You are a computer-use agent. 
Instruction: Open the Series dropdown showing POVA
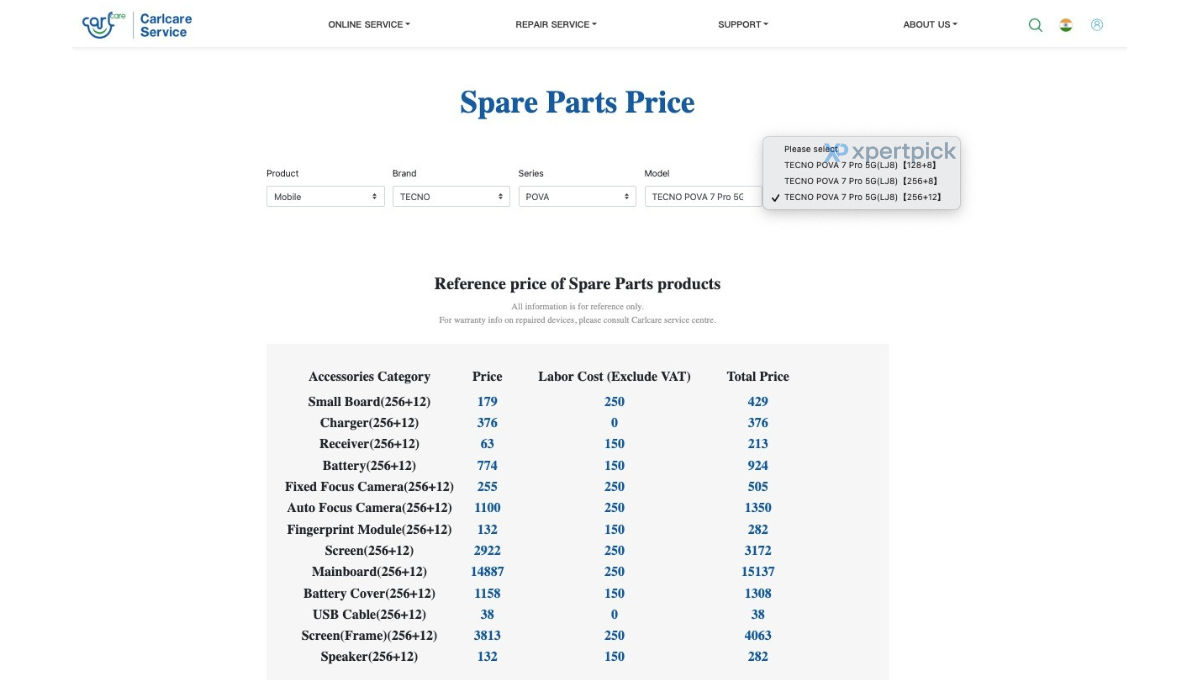(x=578, y=197)
